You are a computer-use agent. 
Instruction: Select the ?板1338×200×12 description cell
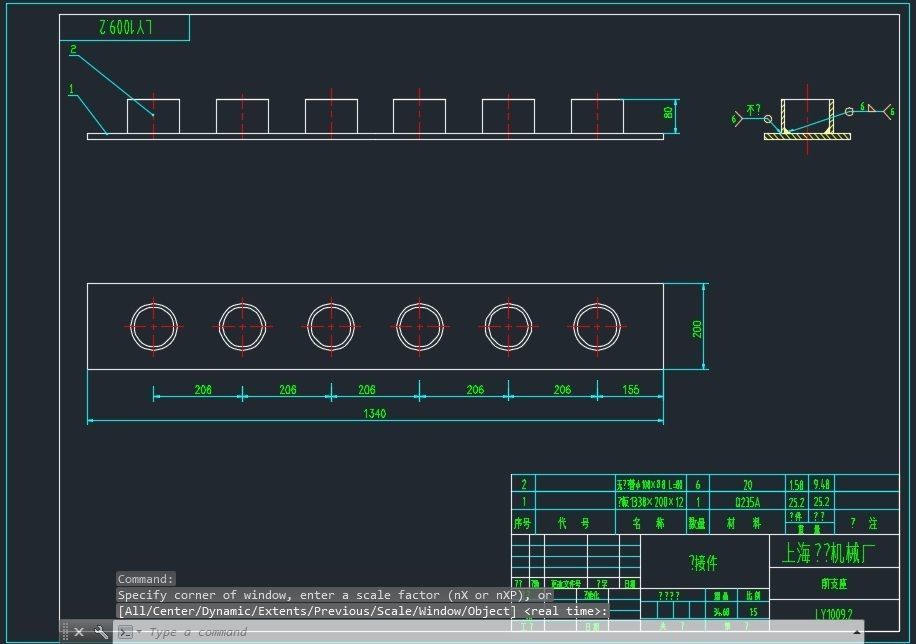pos(650,502)
